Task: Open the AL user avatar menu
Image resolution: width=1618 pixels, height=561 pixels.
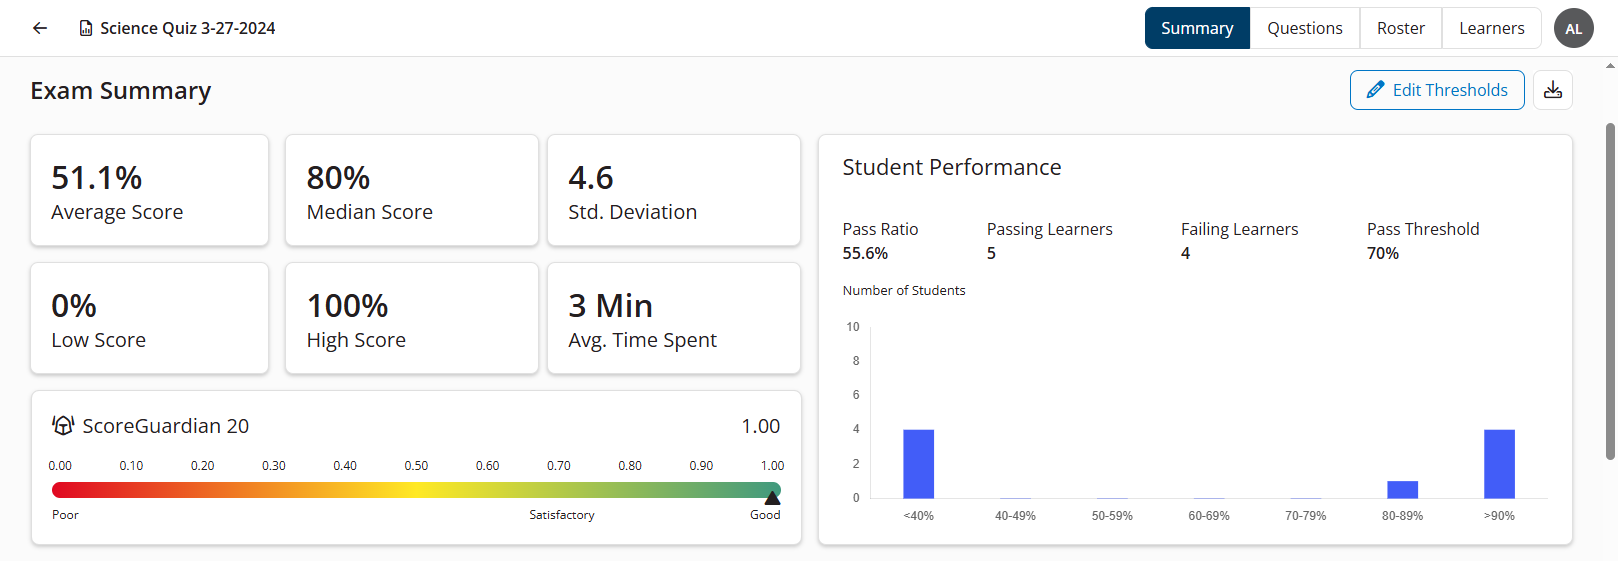Action: pos(1574,28)
